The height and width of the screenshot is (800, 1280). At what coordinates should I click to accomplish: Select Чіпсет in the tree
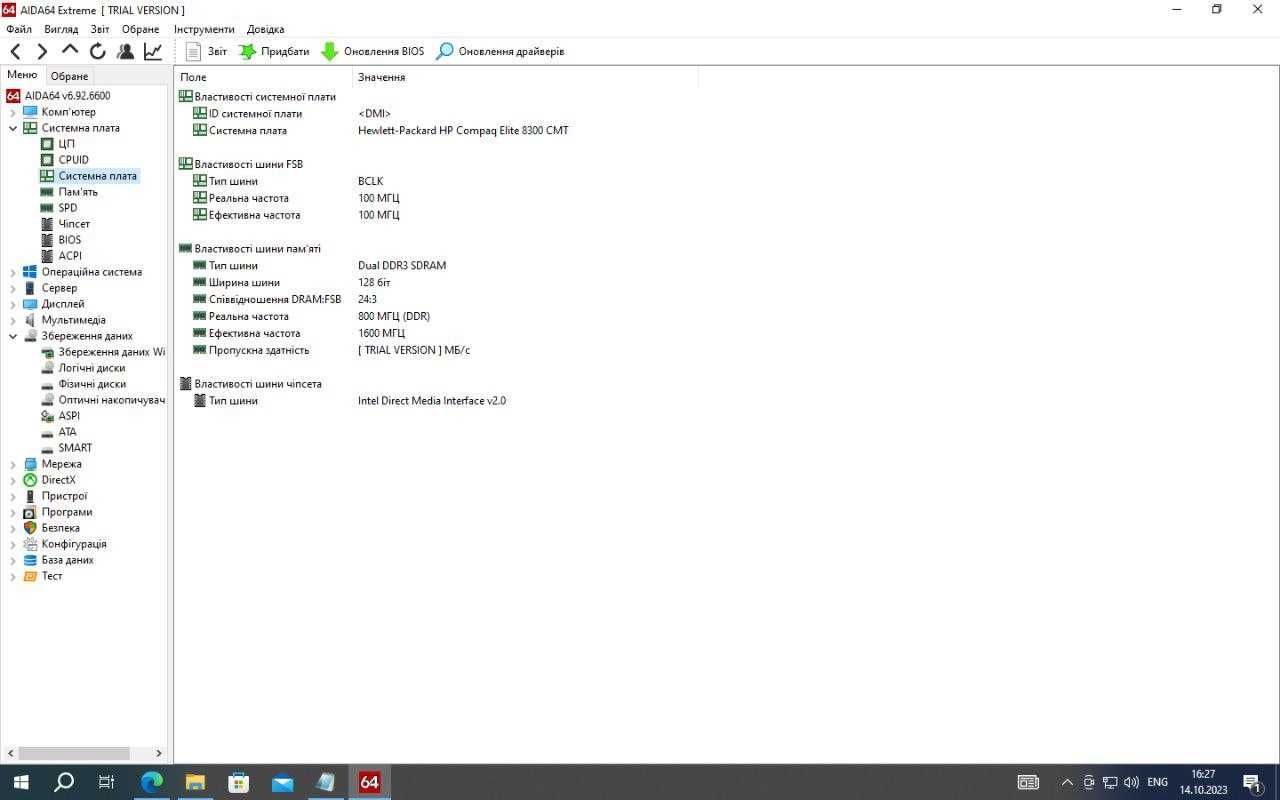[74, 224]
